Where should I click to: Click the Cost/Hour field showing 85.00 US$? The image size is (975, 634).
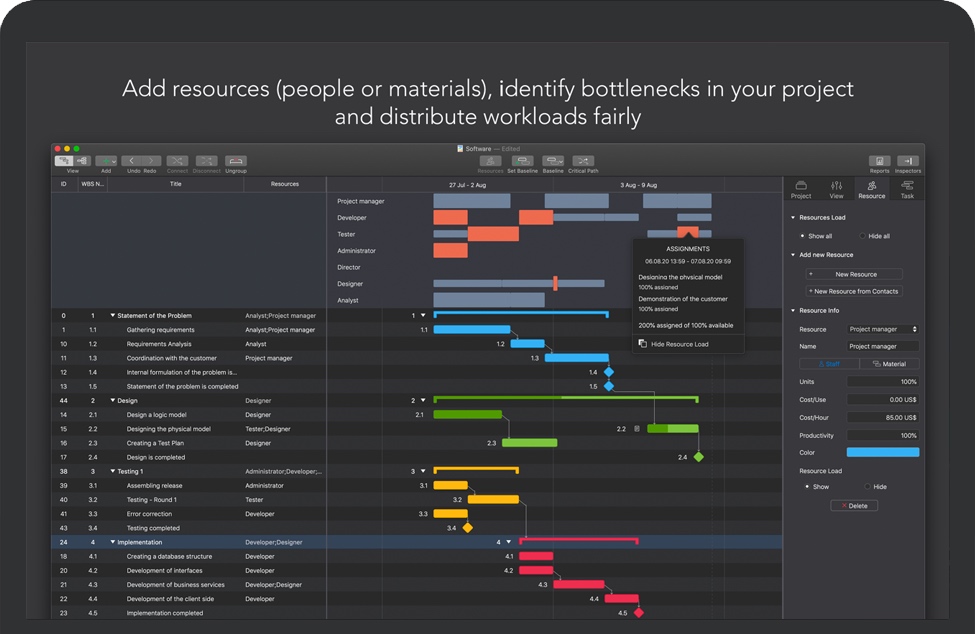tap(882, 417)
